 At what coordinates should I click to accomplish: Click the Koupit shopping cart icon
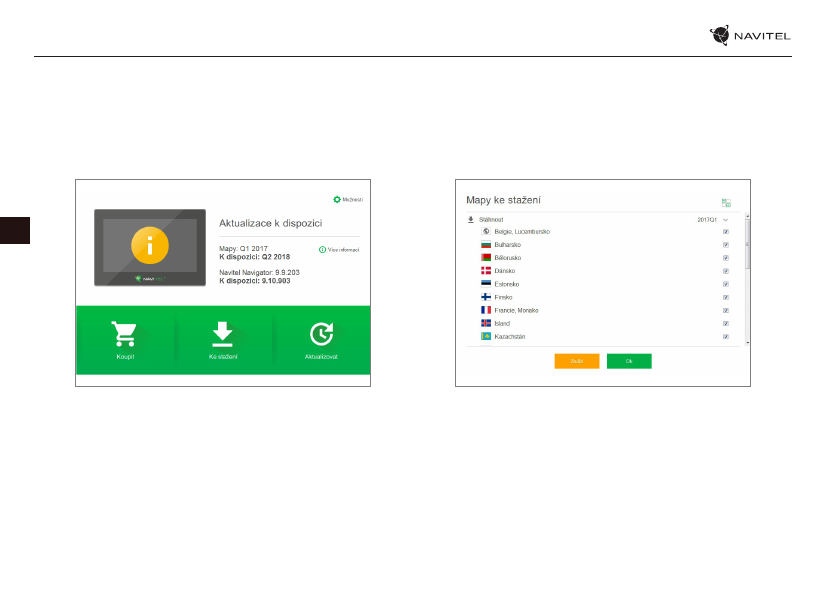point(125,334)
